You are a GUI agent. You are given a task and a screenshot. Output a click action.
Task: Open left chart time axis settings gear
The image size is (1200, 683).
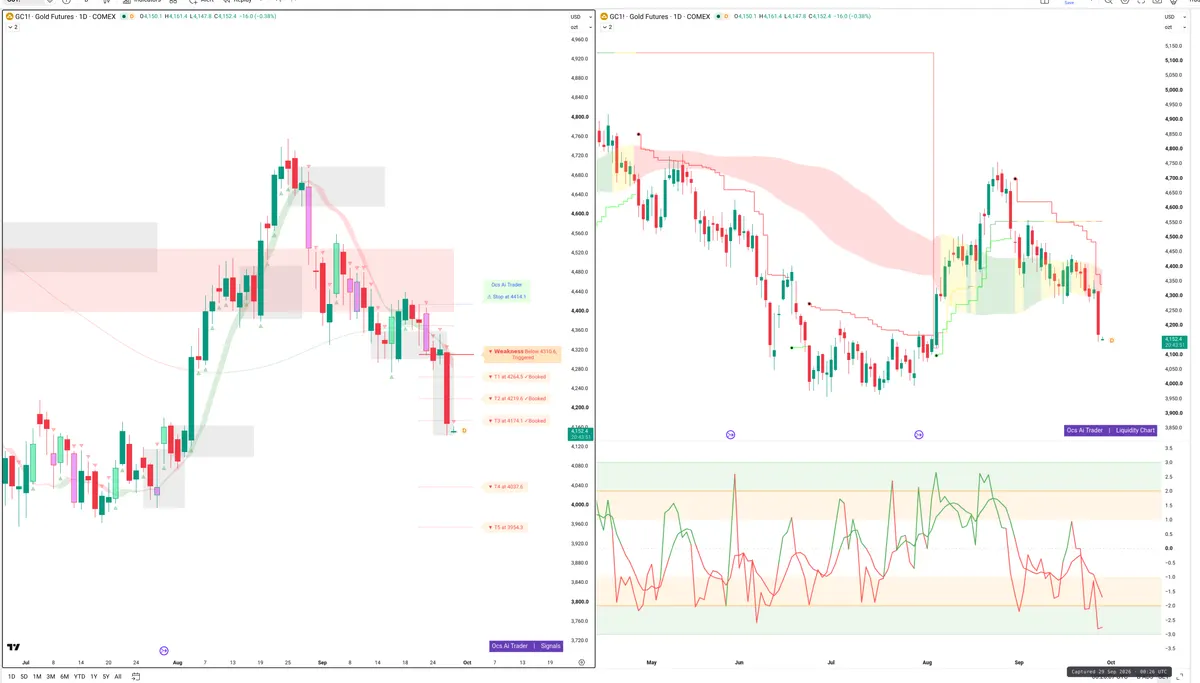tap(582, 662)
